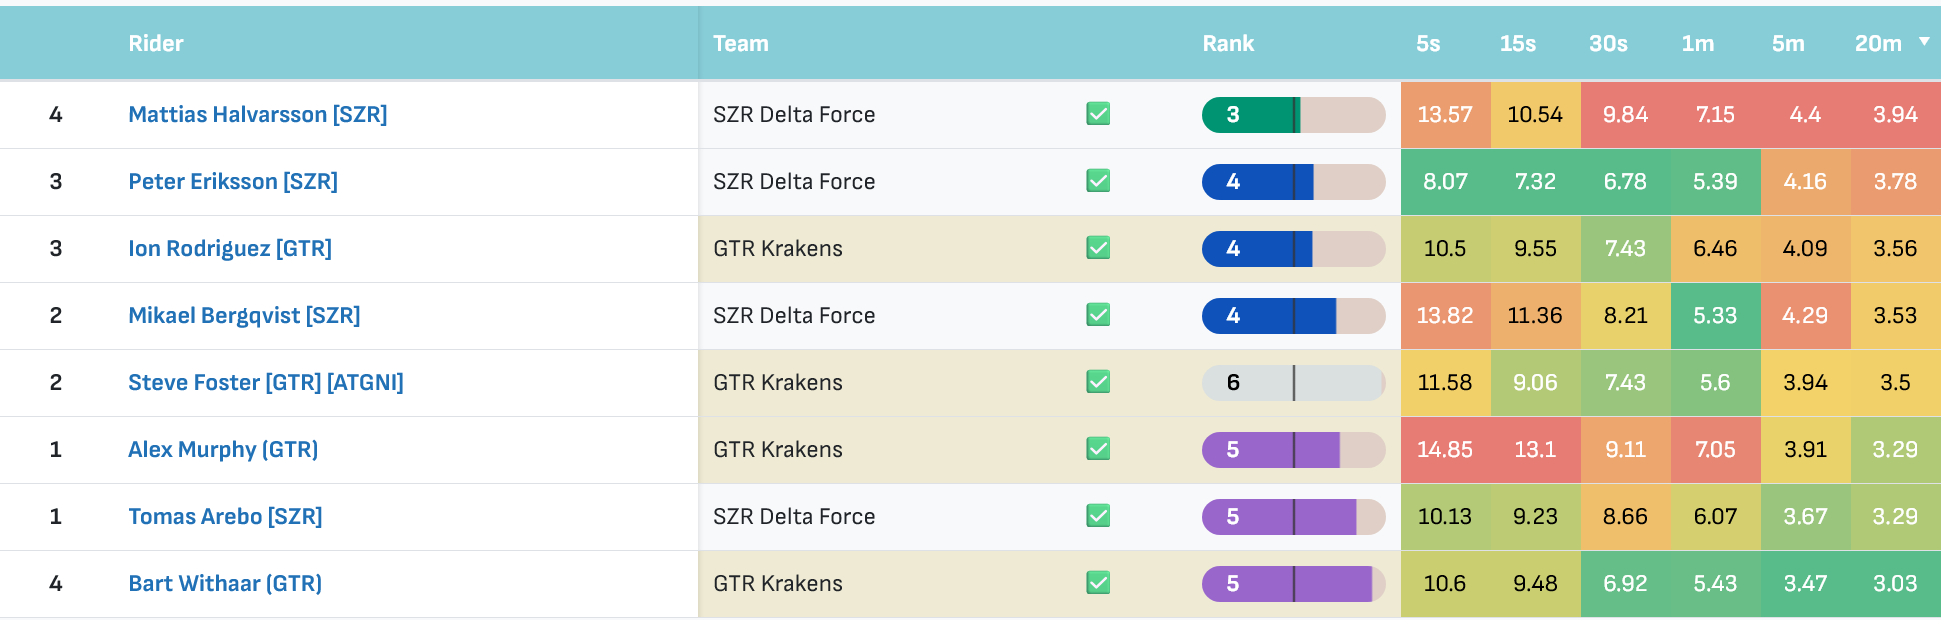Click Peter Eriksson's blue rank 4 badge
Image resolution: width=1941 pixels, height=620 pixels.
1293,182
